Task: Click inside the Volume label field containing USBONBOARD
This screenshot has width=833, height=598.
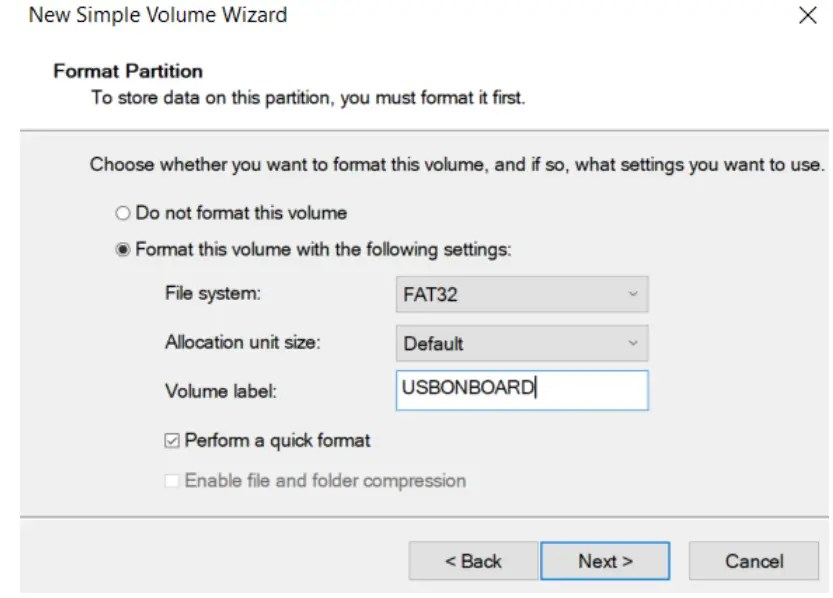Action: [521, 390]
